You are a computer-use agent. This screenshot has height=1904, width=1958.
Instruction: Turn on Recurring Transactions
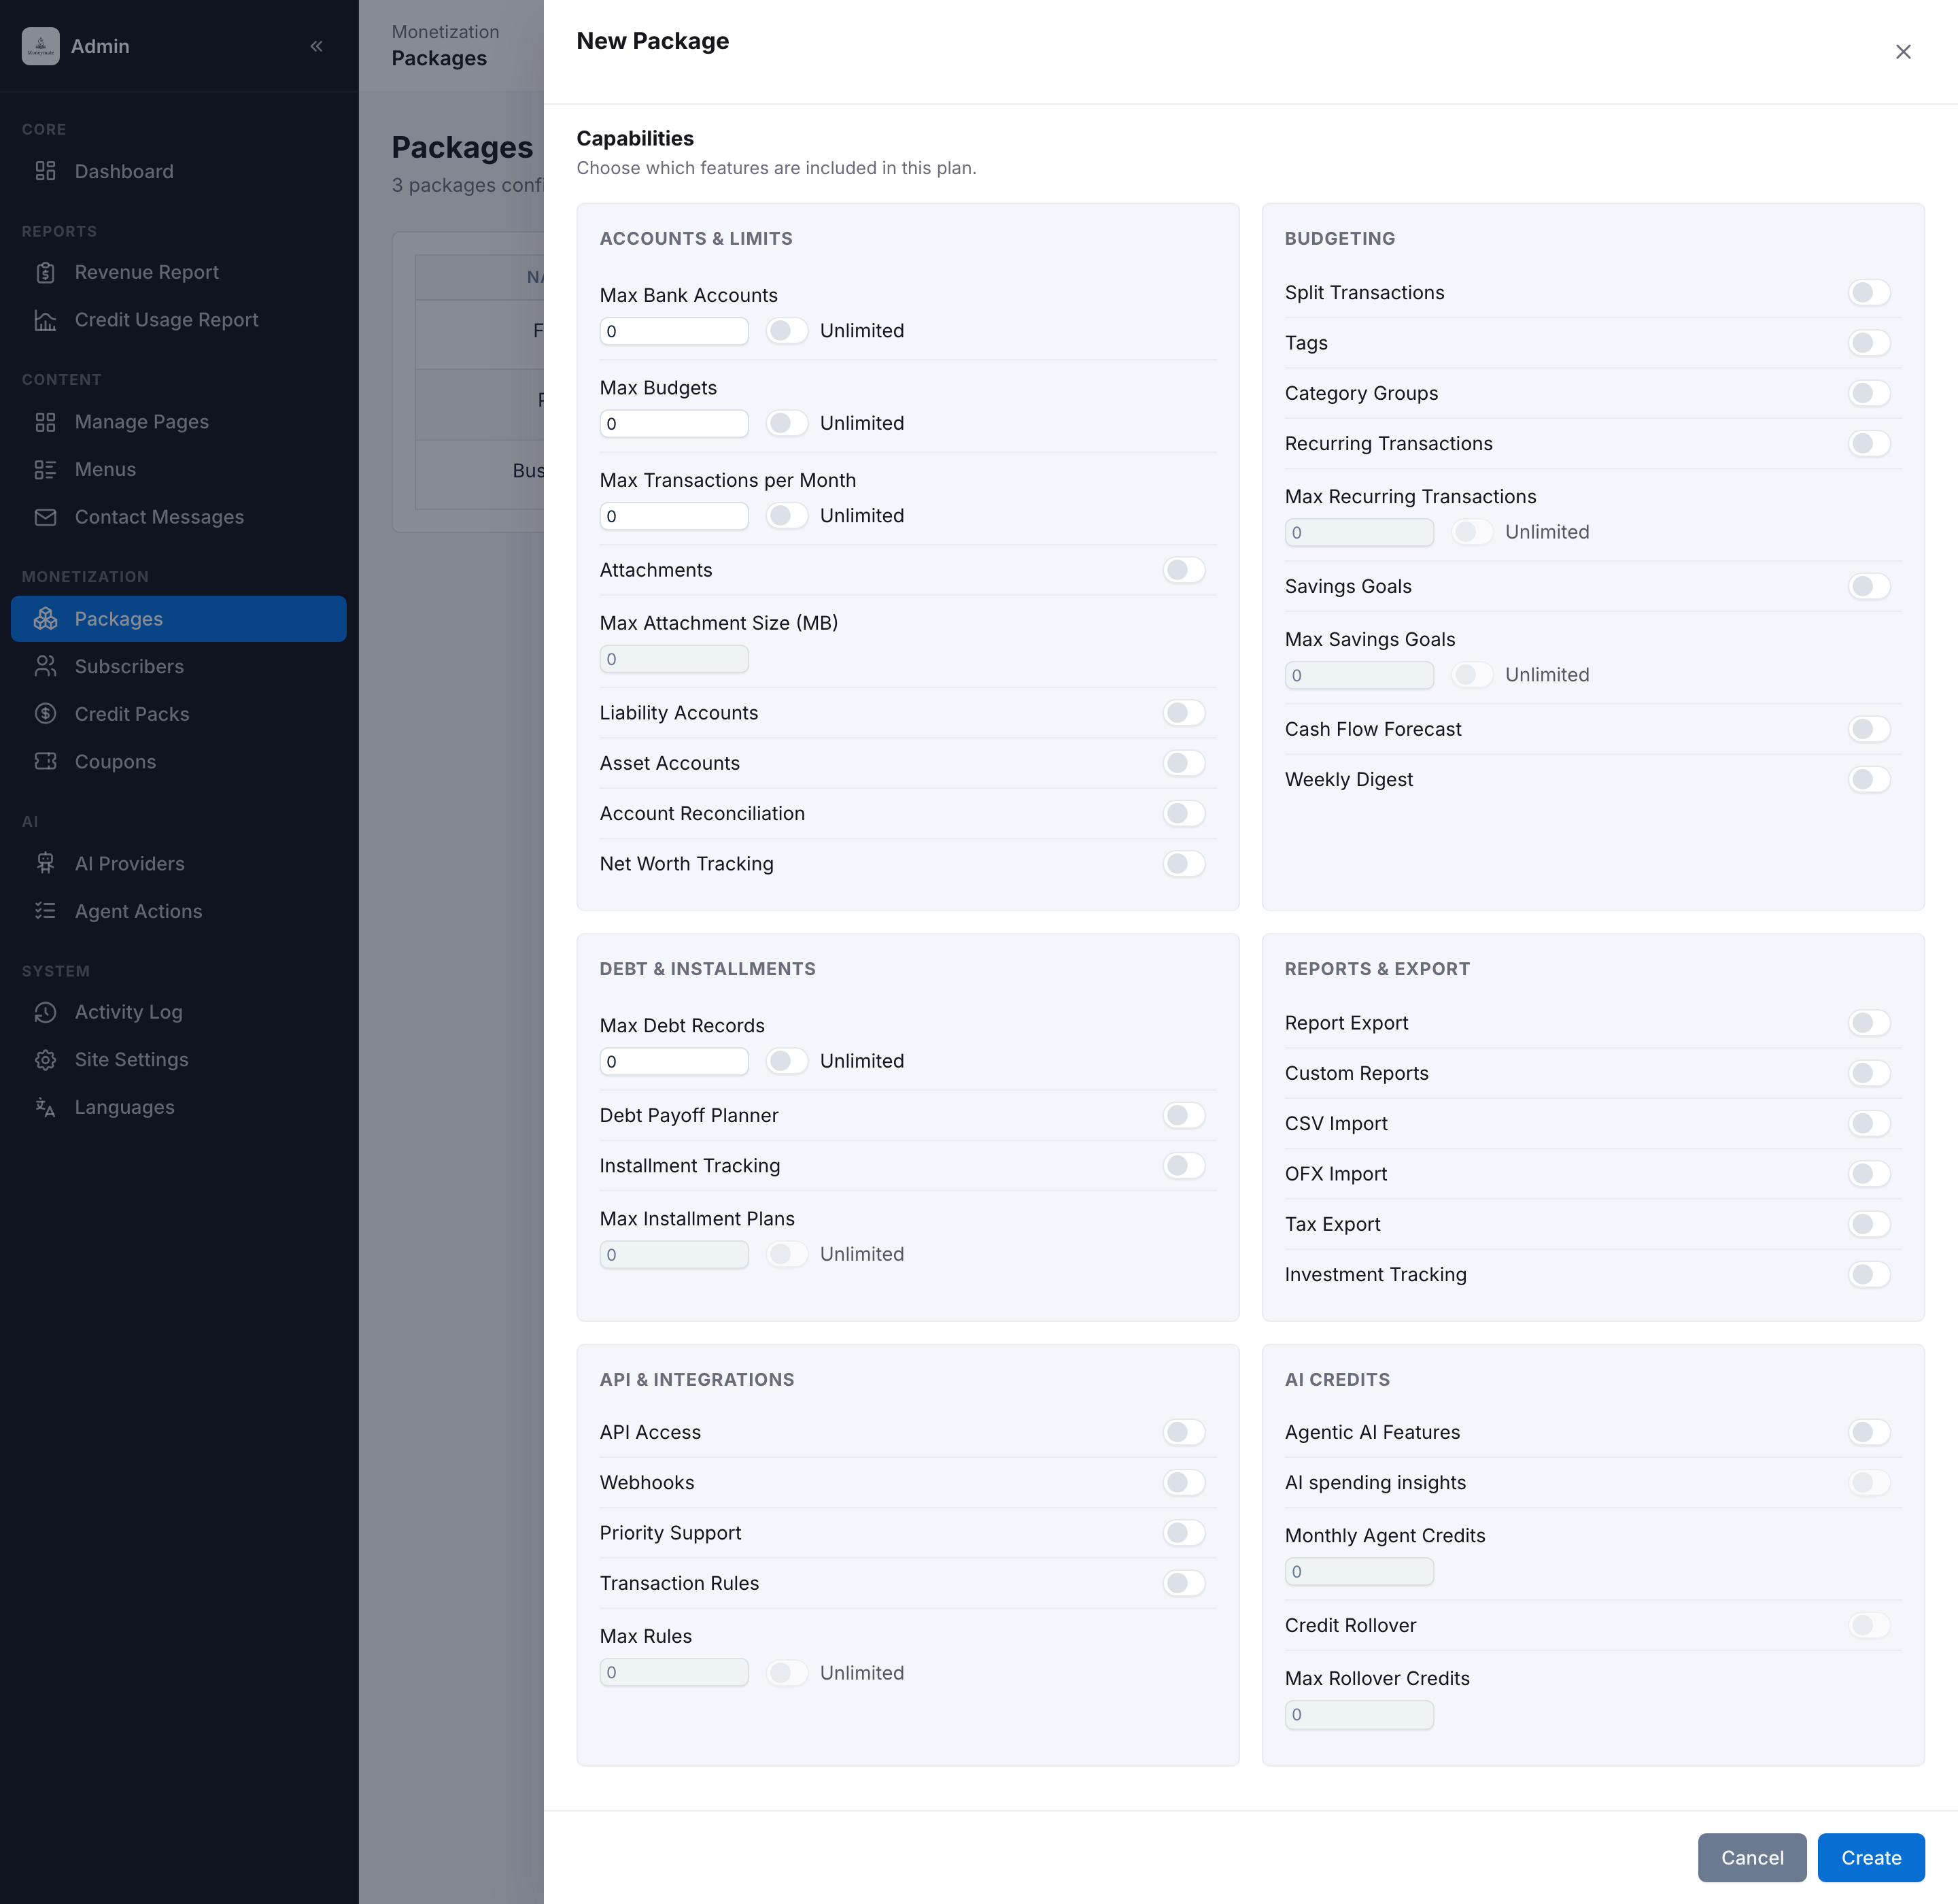tap(1869, 444)
